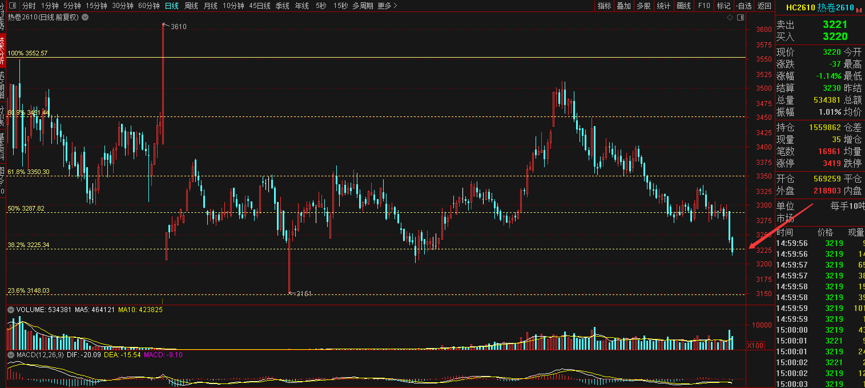
Task: Select the 60分钟 period tab
Action: click(x=149, y=6)
